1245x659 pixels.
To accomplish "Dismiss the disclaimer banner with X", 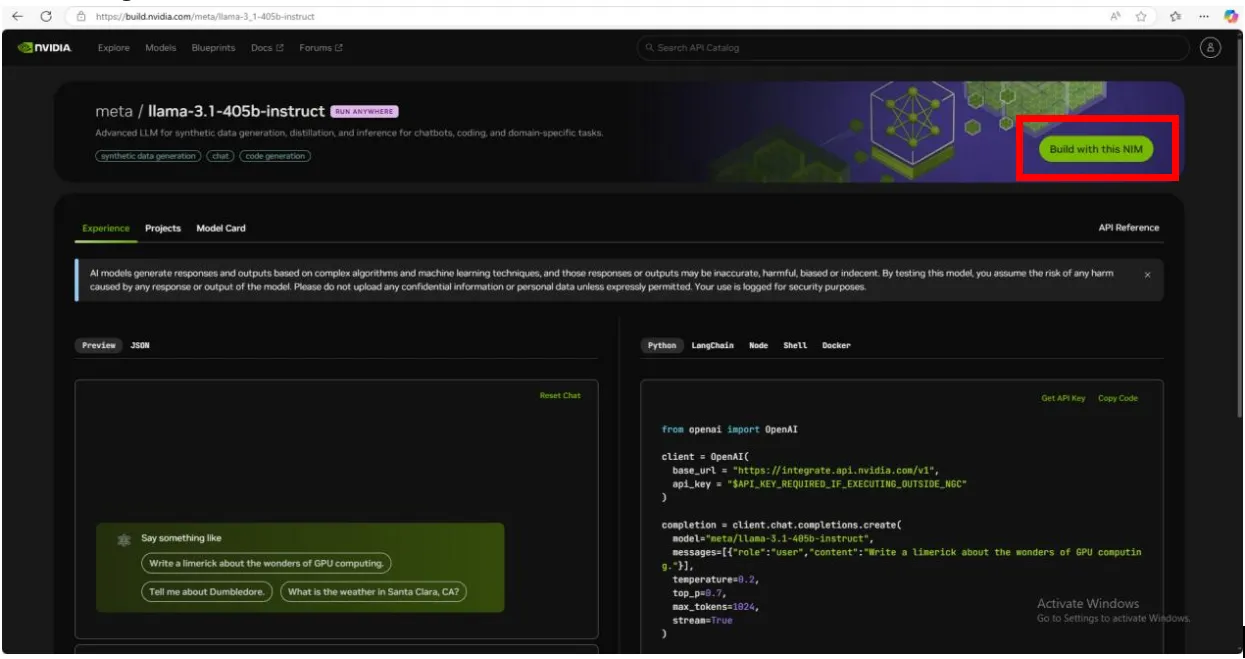I will pos(1147,274).
